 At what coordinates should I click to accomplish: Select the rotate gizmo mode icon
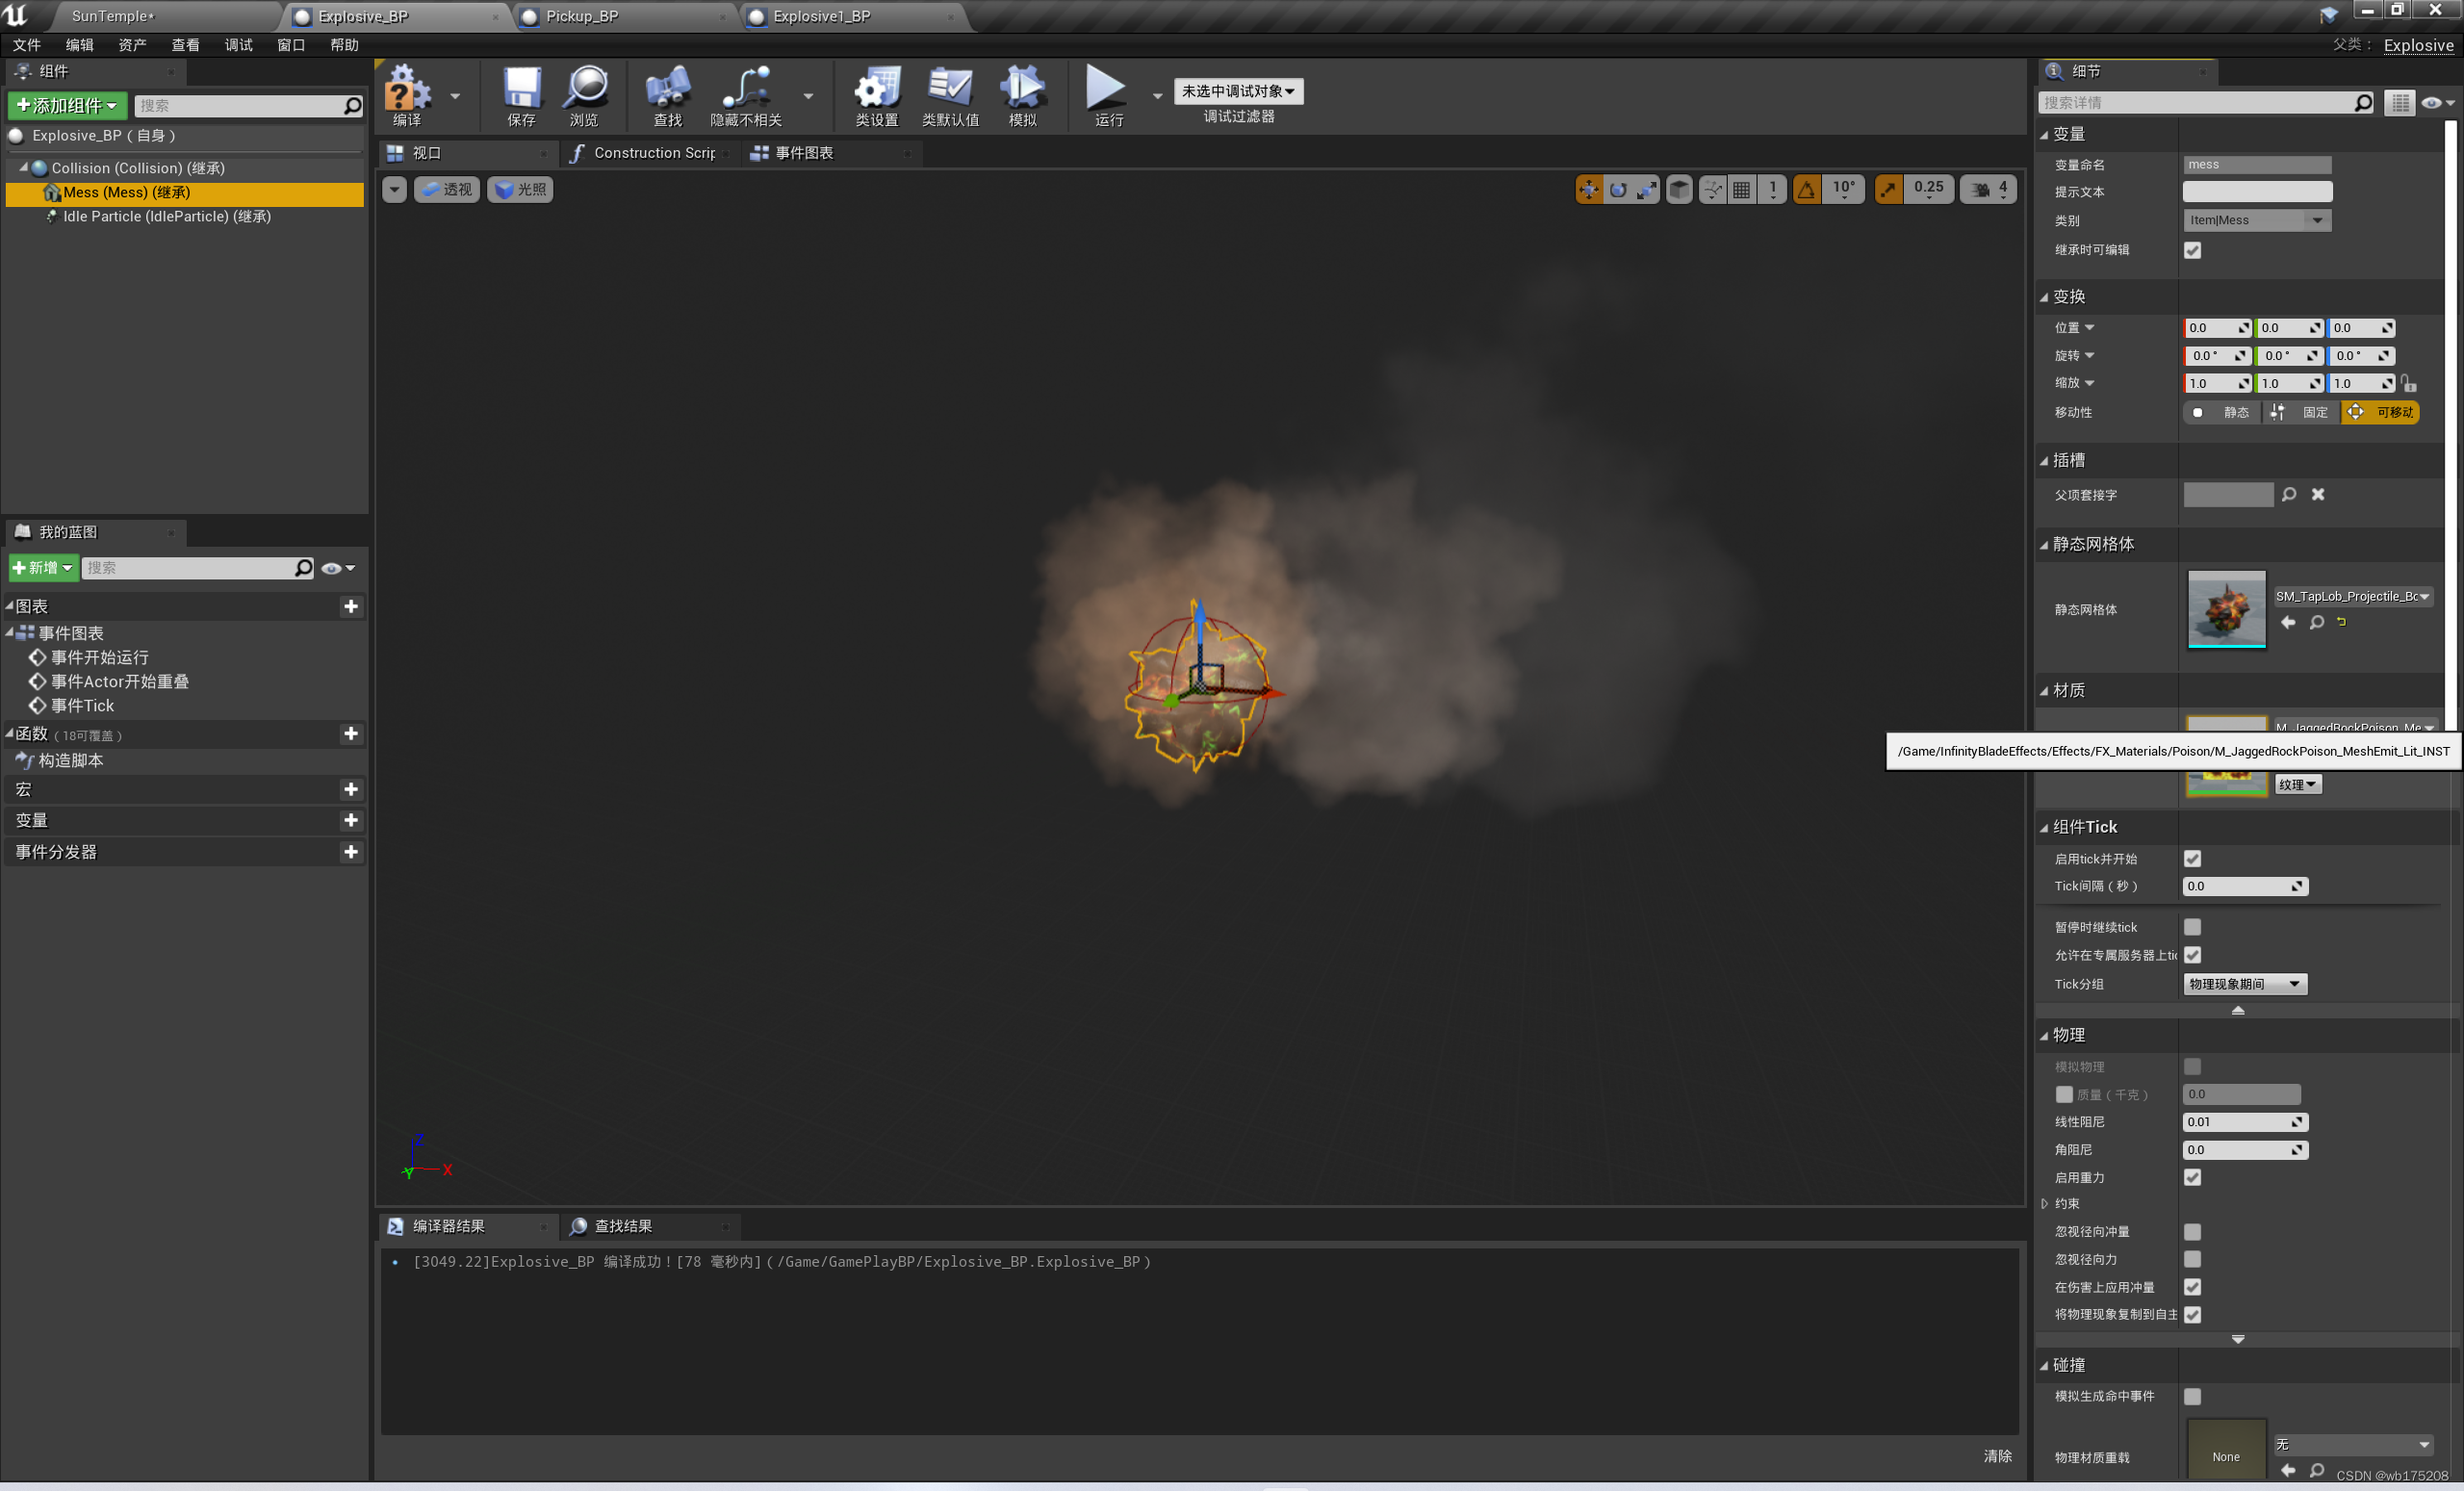click(x=1617, y=189)
